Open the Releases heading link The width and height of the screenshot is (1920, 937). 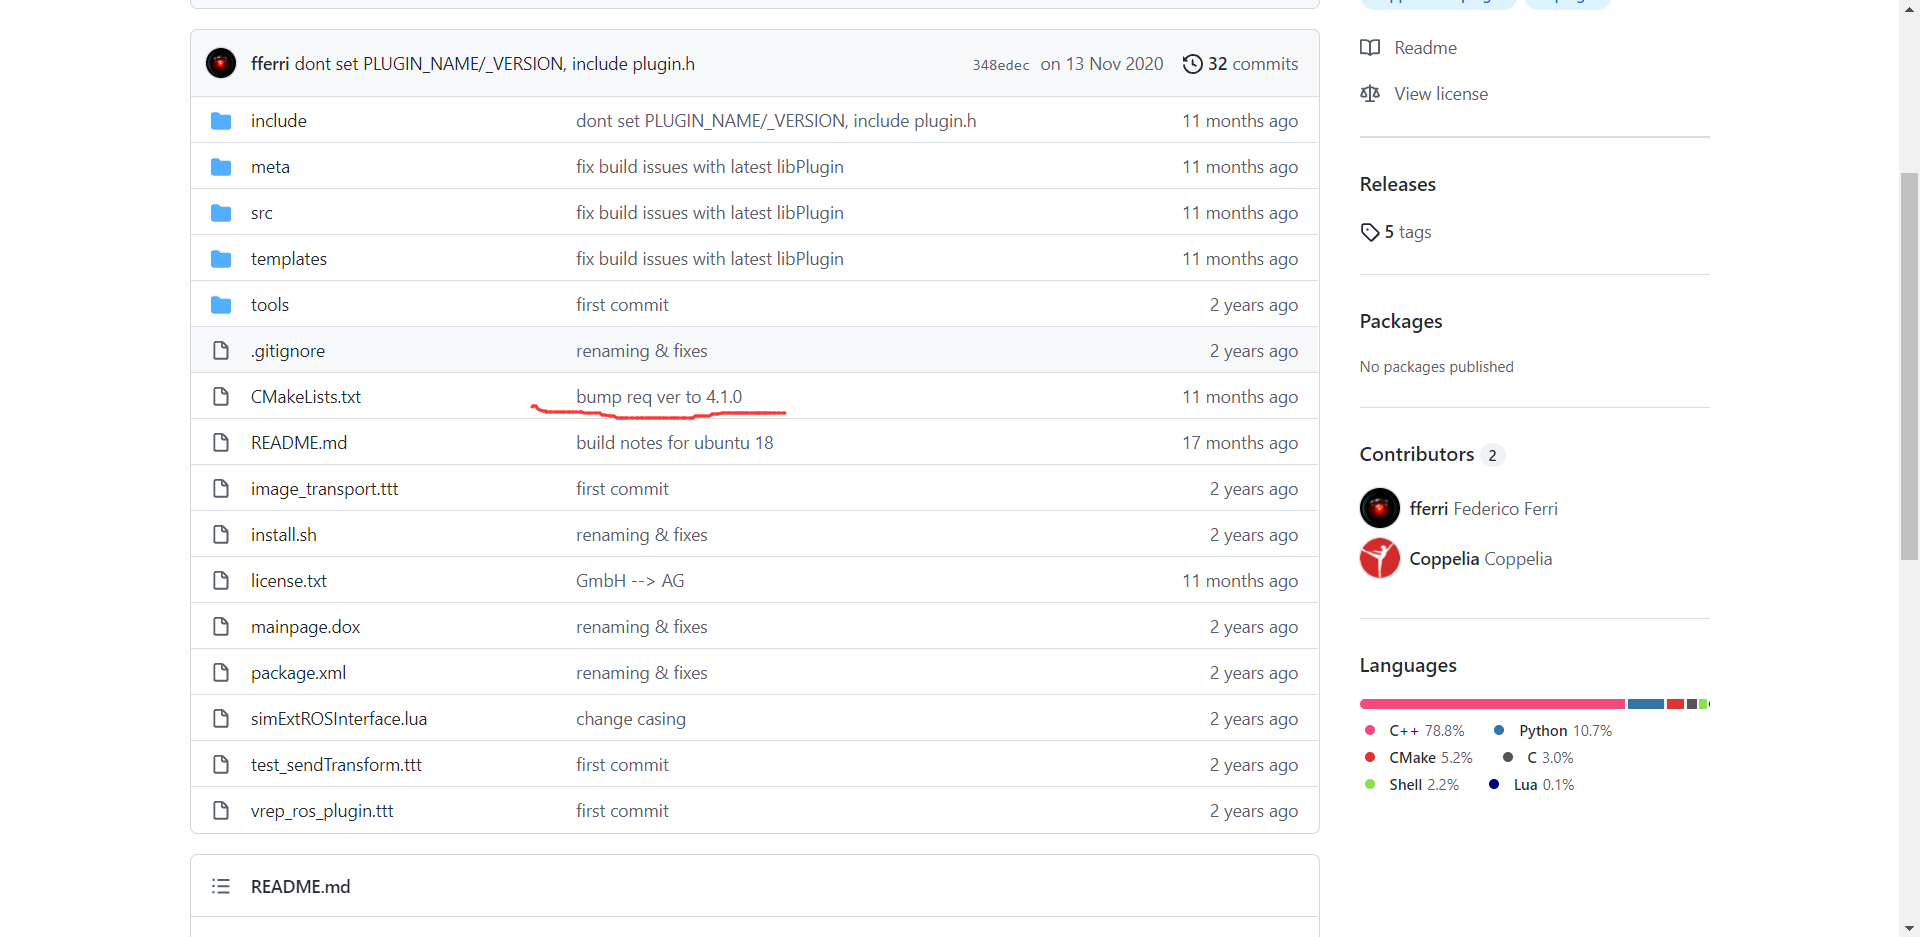(1398, 184)
